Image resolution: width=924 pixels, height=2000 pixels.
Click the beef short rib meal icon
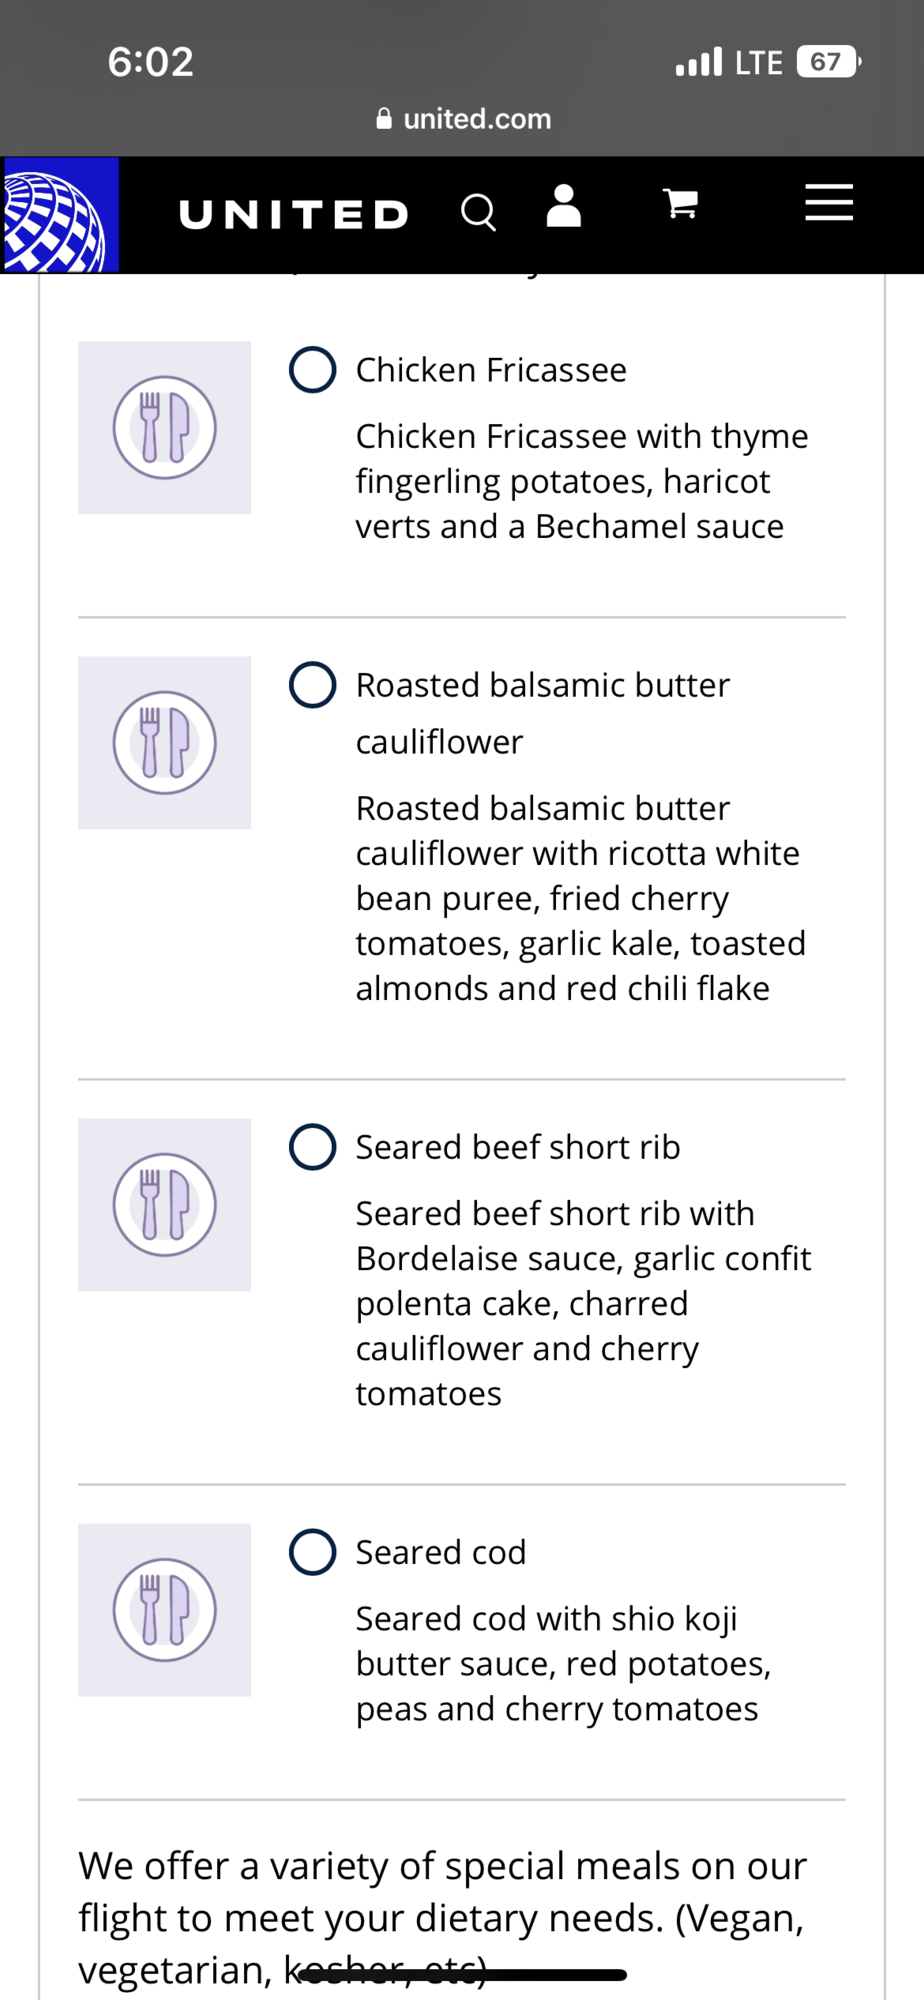(165, 1205)
